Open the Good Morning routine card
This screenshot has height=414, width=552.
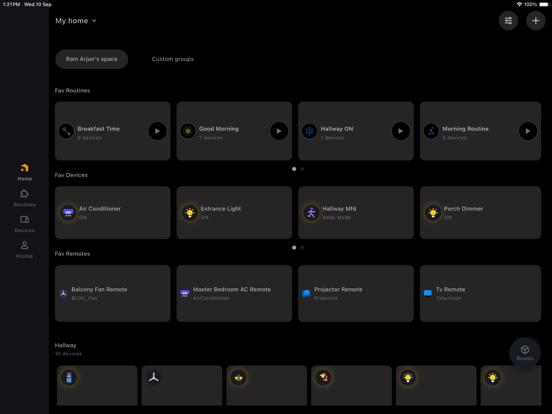(x=234, y=131)
